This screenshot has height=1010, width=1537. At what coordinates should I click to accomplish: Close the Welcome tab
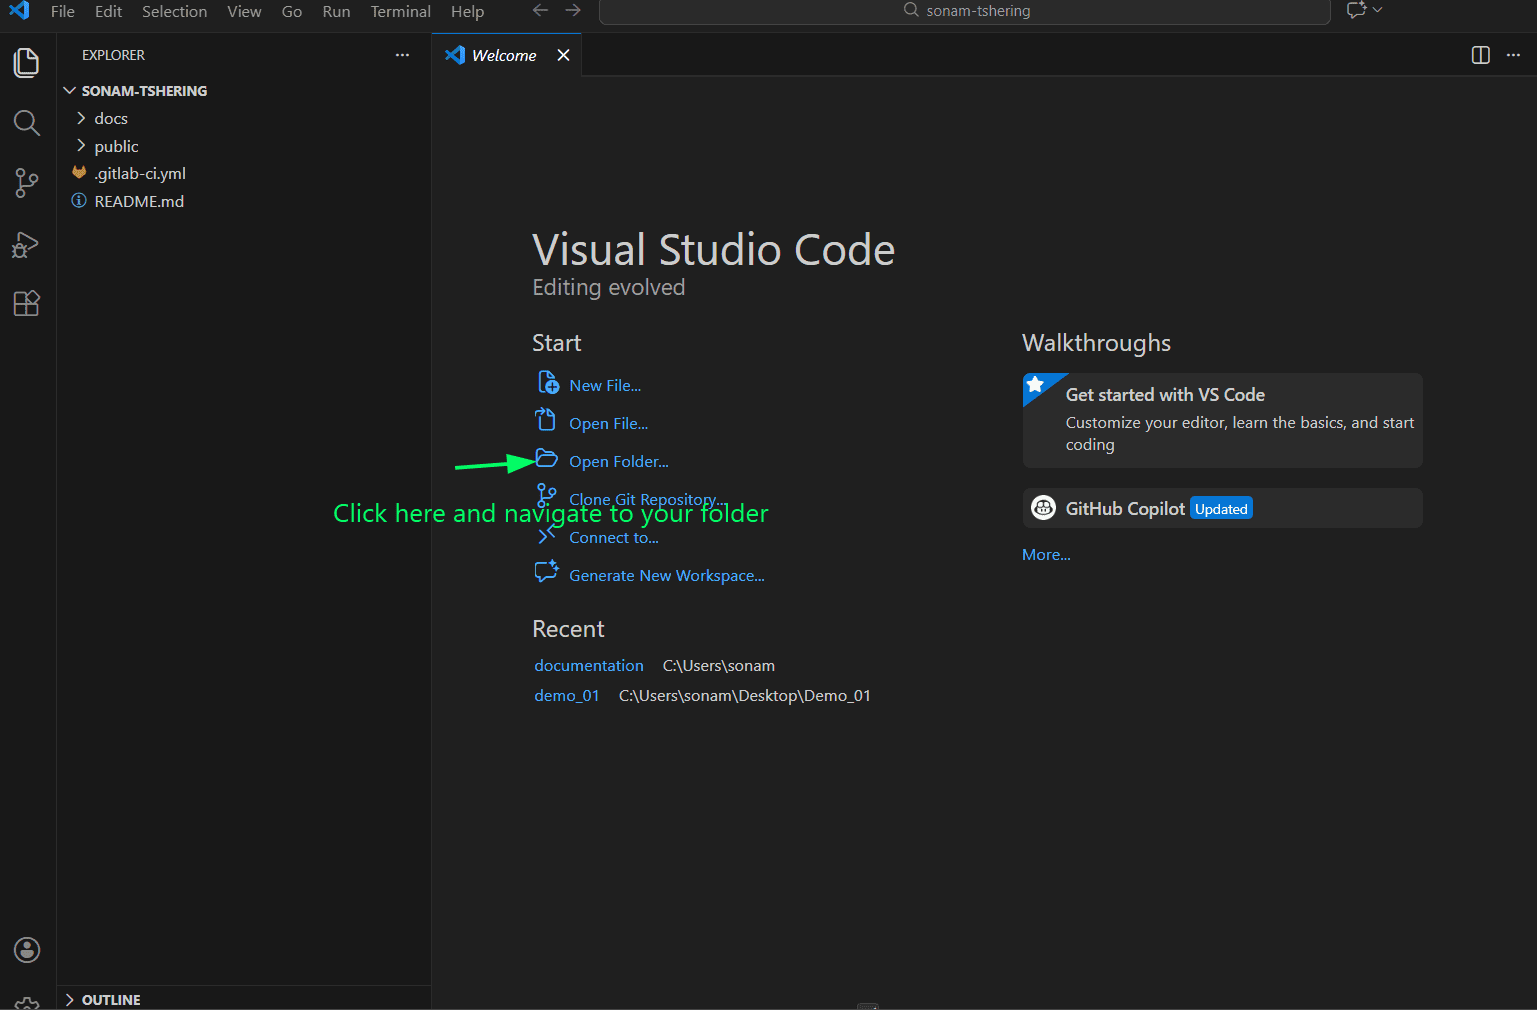point(564,55)
